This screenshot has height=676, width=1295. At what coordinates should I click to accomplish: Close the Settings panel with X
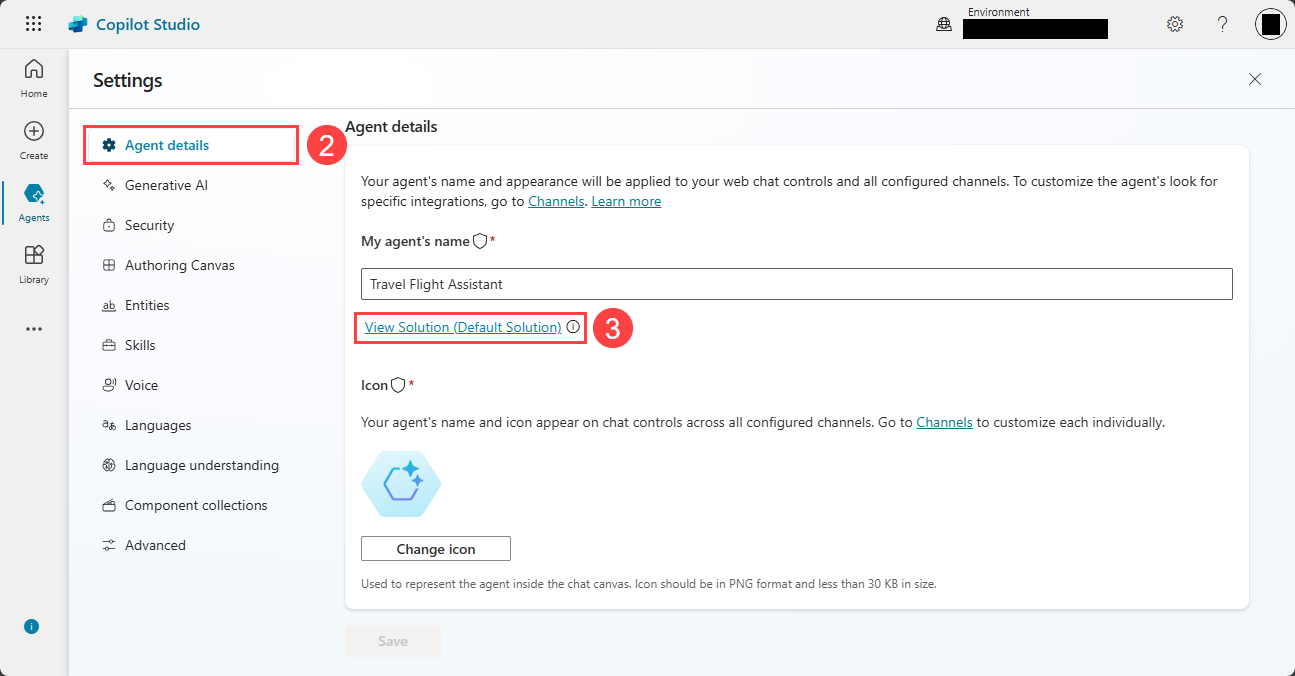point(1254,79)
